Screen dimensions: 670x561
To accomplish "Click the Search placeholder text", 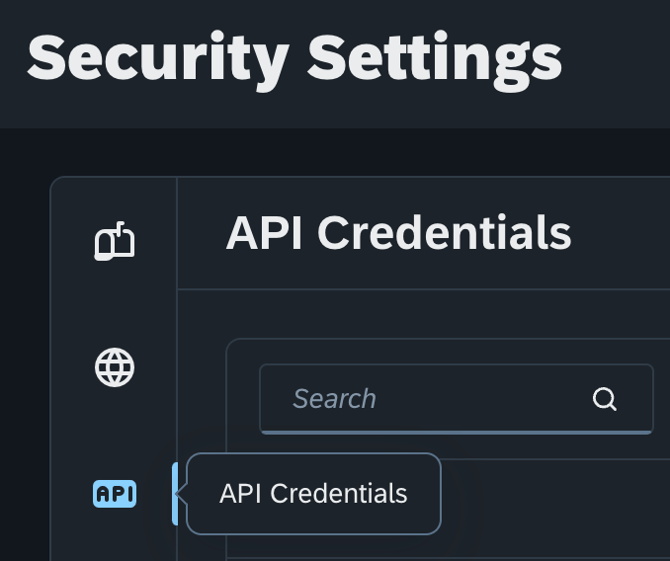I will tap(334, 399).
